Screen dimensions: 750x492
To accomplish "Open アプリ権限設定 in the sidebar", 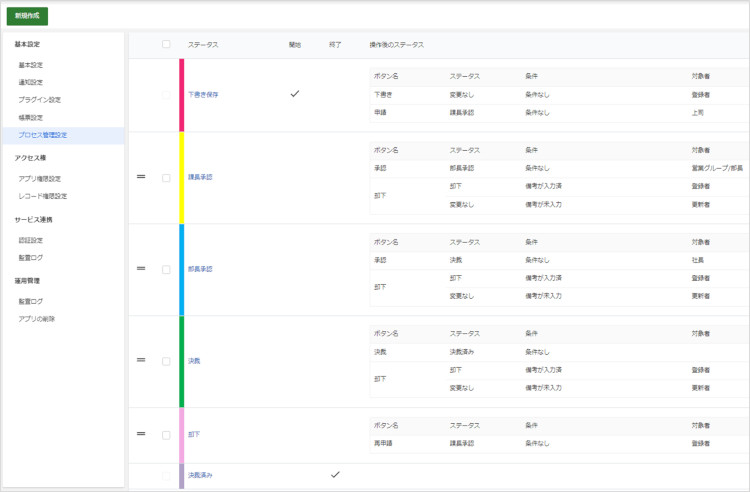I will pyautogui.click(x=40, y=179).
